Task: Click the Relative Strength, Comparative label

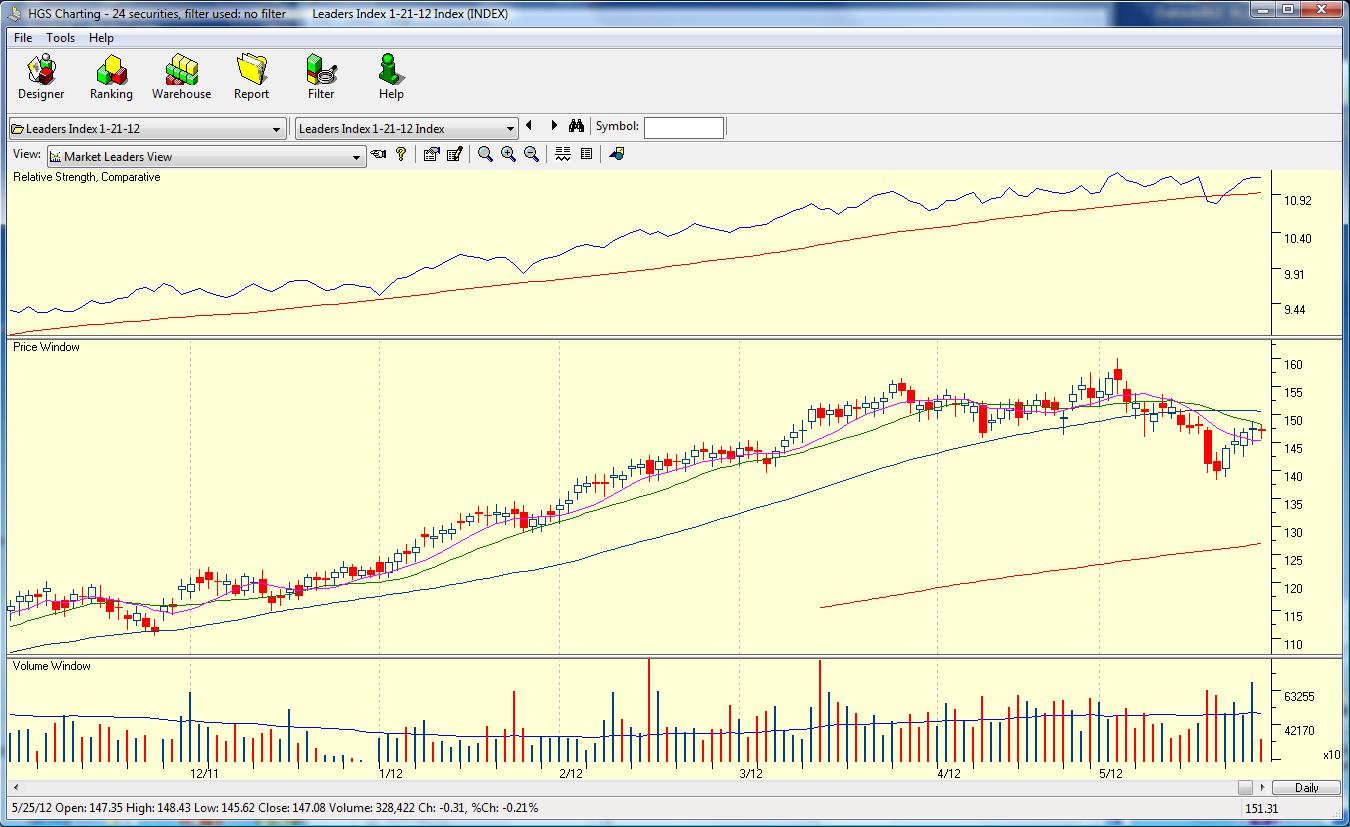Action: 86,177
